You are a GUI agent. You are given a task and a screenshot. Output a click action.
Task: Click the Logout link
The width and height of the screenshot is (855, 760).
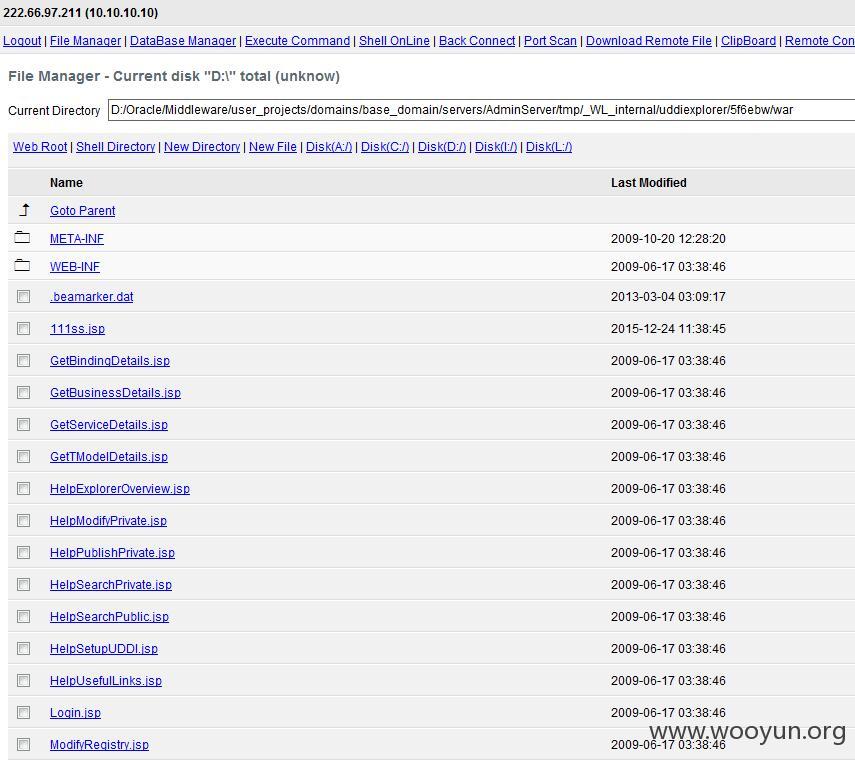click(x=22, y=41)
